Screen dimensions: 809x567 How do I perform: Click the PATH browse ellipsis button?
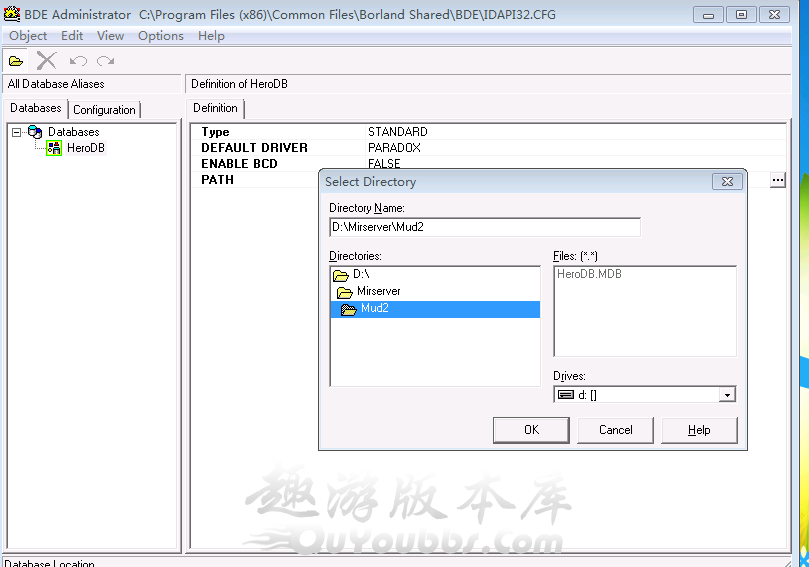click(x=778, y=180)
